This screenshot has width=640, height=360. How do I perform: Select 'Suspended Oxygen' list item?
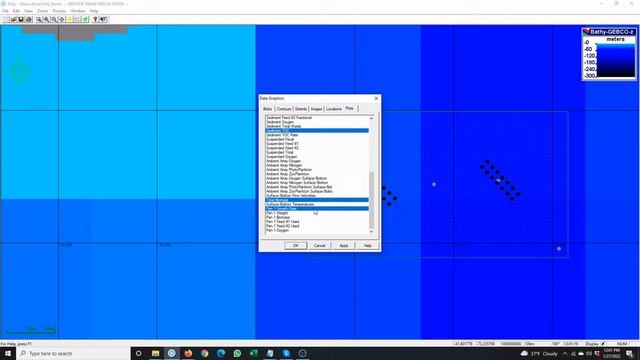[x=317, y=157]
